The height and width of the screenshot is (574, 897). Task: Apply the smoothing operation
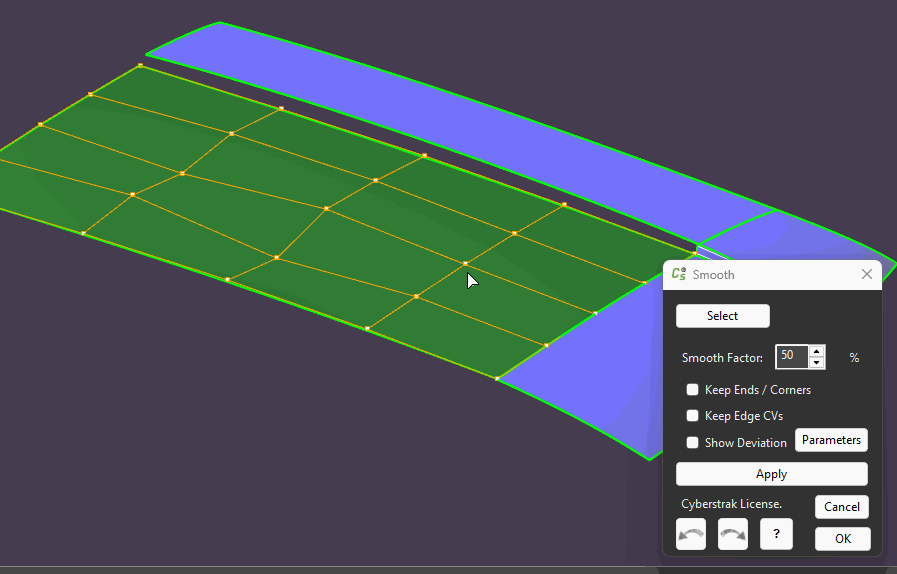tap(771, 474)
